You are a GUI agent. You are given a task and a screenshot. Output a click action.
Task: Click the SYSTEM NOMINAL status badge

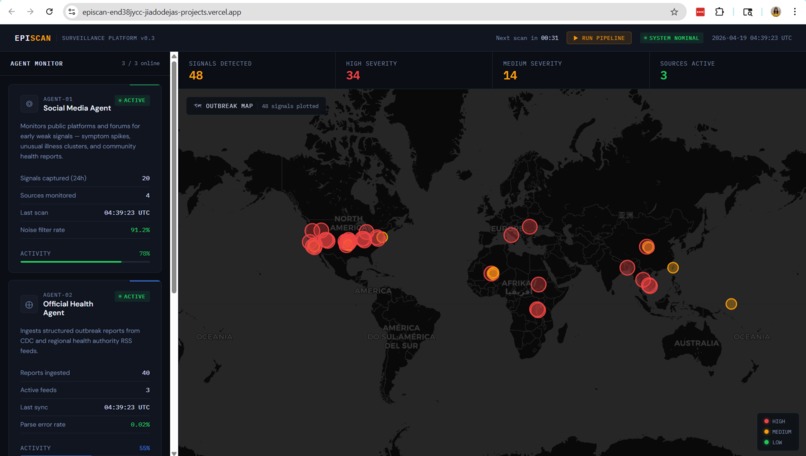pyautogui.click(x=671, y=38)
